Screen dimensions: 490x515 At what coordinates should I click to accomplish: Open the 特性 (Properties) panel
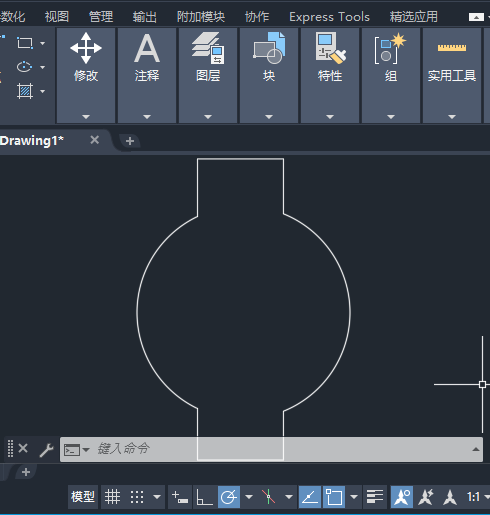point(330,75)
